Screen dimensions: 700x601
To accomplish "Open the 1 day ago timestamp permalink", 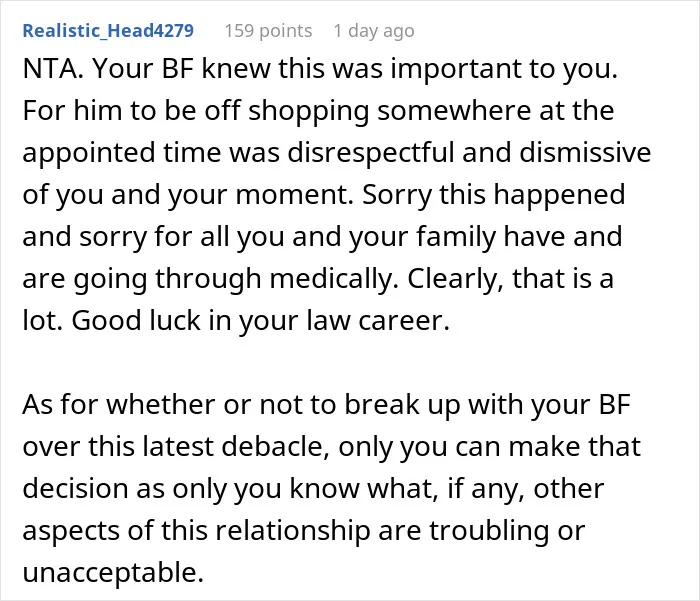I will point(374,31).
